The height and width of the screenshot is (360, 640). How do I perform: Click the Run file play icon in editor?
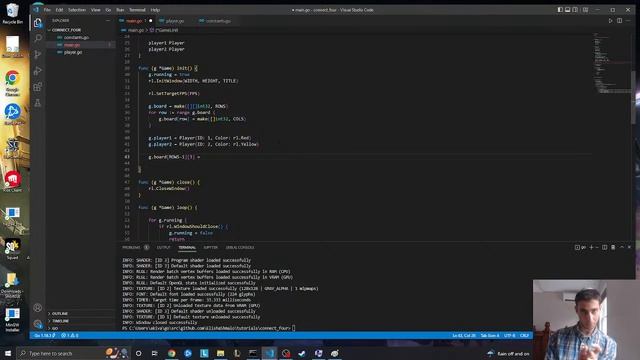click(611, 20)
